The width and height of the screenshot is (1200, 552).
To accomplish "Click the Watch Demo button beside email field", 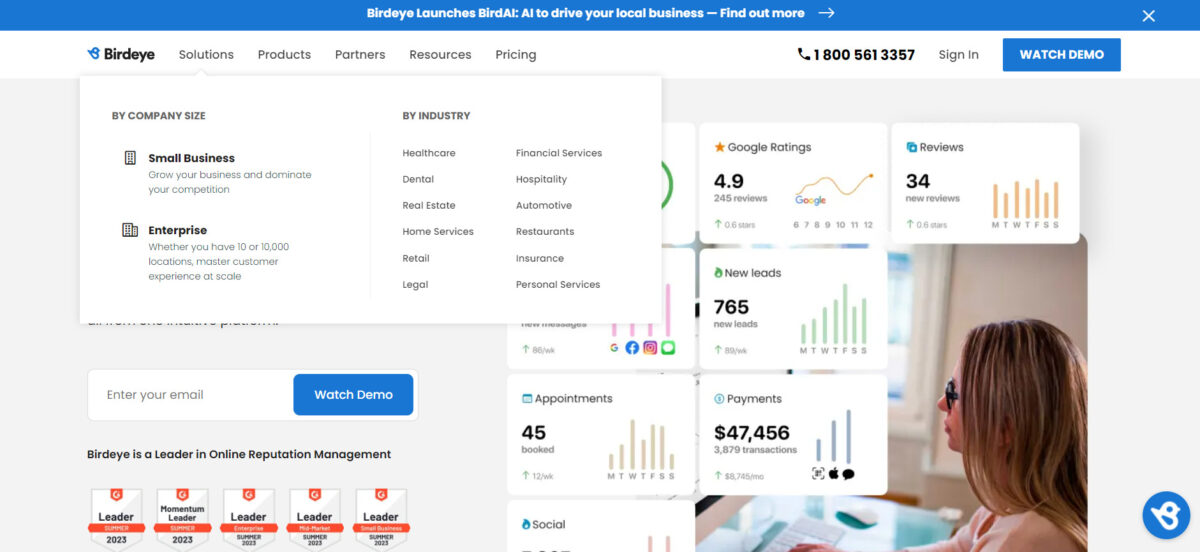I will point(353,394).
